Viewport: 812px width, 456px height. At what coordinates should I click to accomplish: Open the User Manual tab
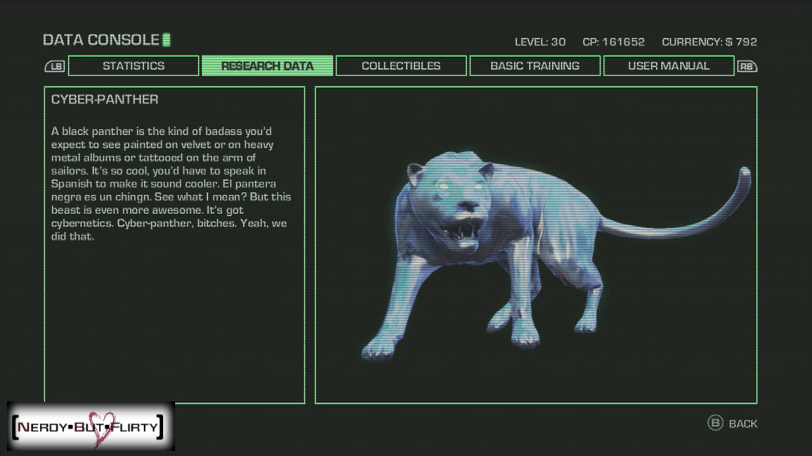tap(669, 66)
